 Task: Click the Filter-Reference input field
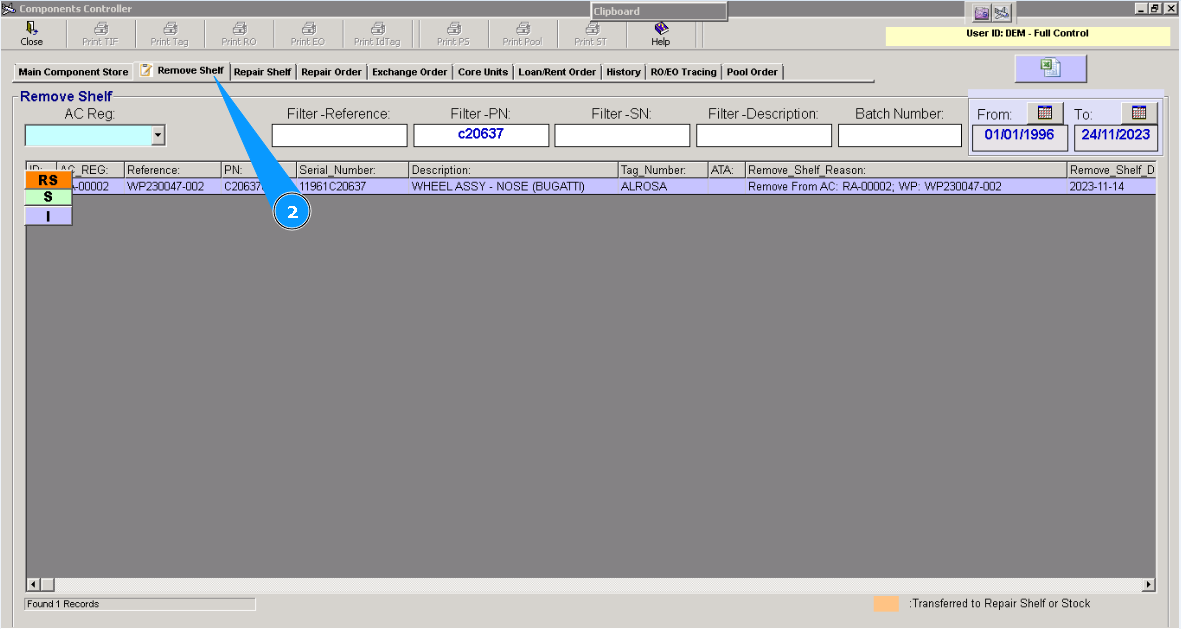point(340,136)
